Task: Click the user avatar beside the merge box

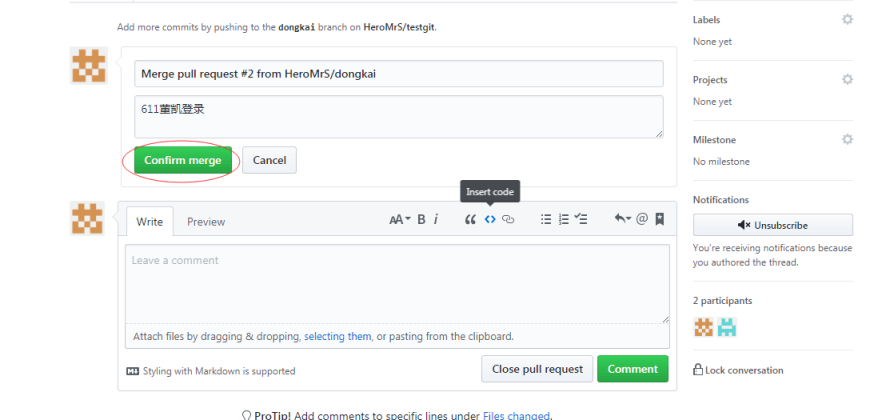Action: 89,66
